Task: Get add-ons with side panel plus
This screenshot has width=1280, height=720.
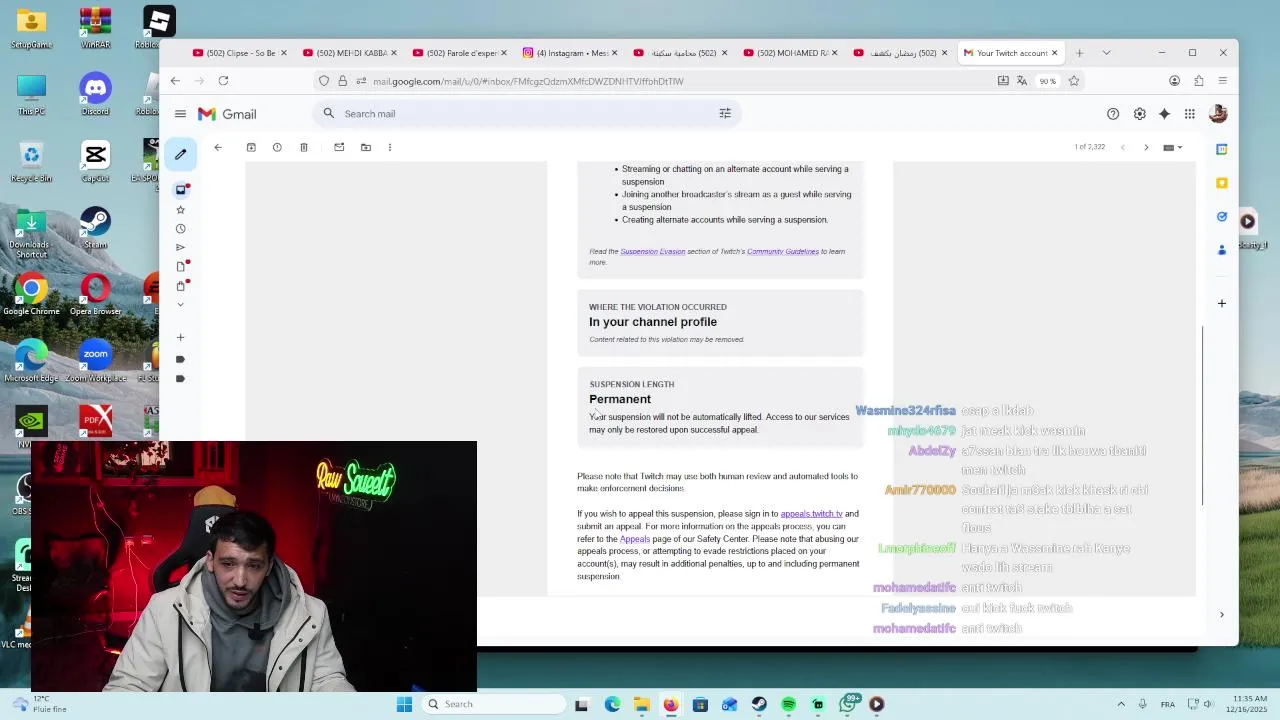Action: point(1222,303)
